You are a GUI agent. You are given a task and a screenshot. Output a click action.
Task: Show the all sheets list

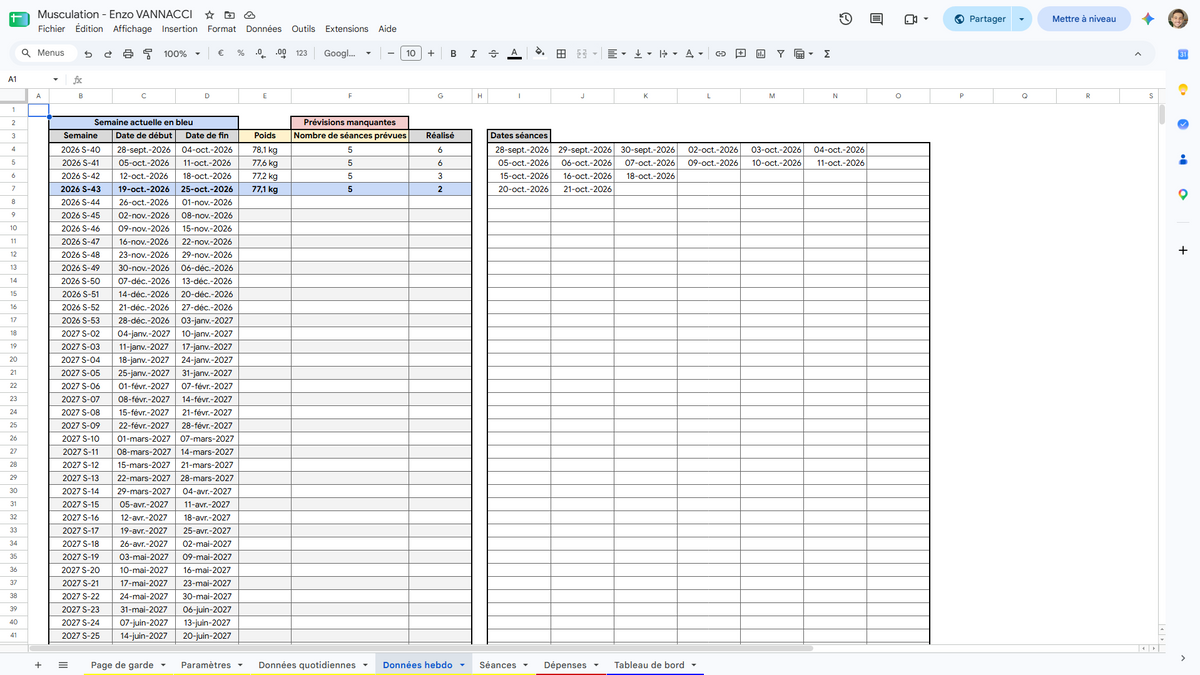tap(63, 665)
